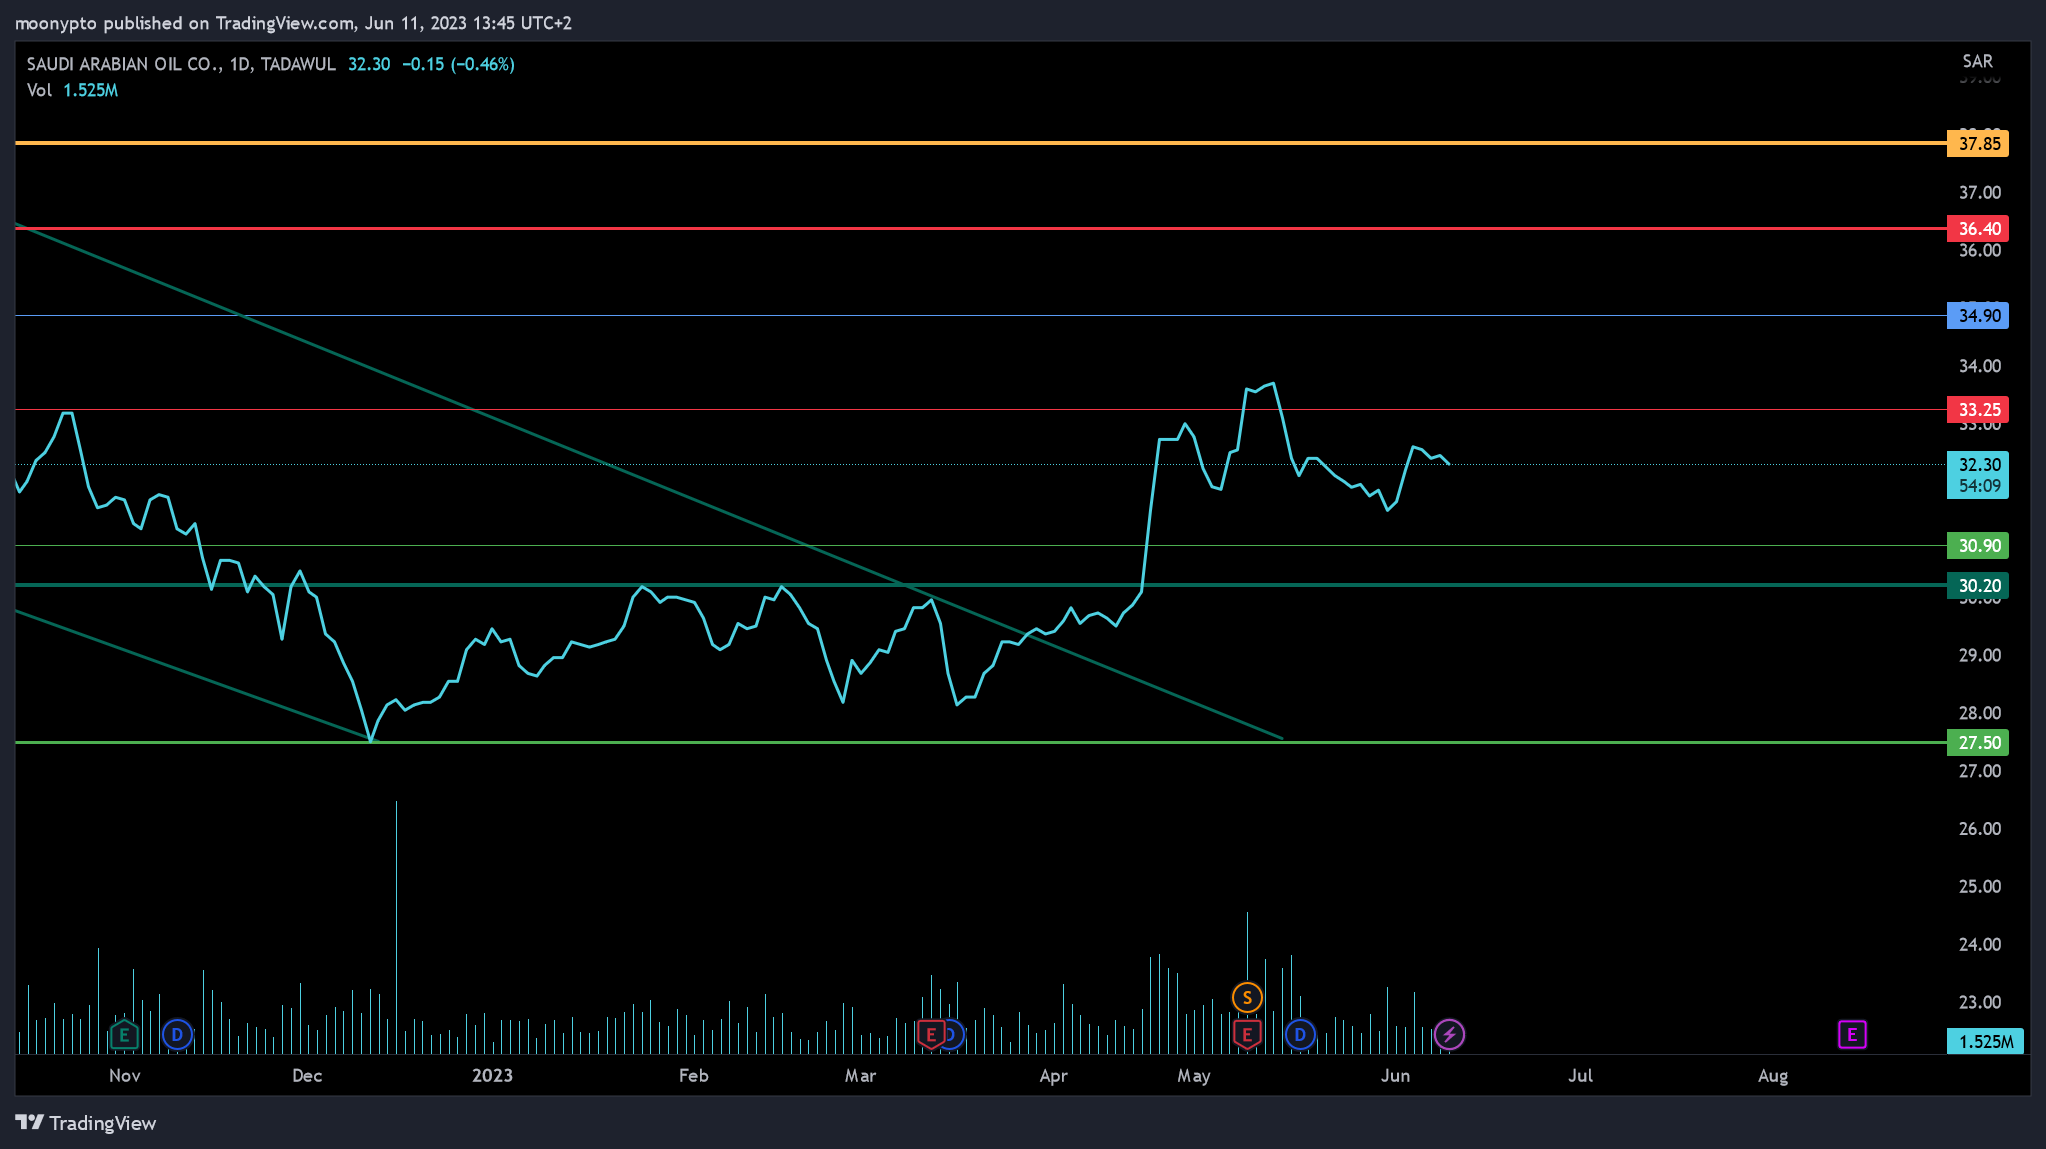This screenshot has width=2046, height=1149.
Task: Click the 24.00 price axis value
Action: tap(1979, 945)
